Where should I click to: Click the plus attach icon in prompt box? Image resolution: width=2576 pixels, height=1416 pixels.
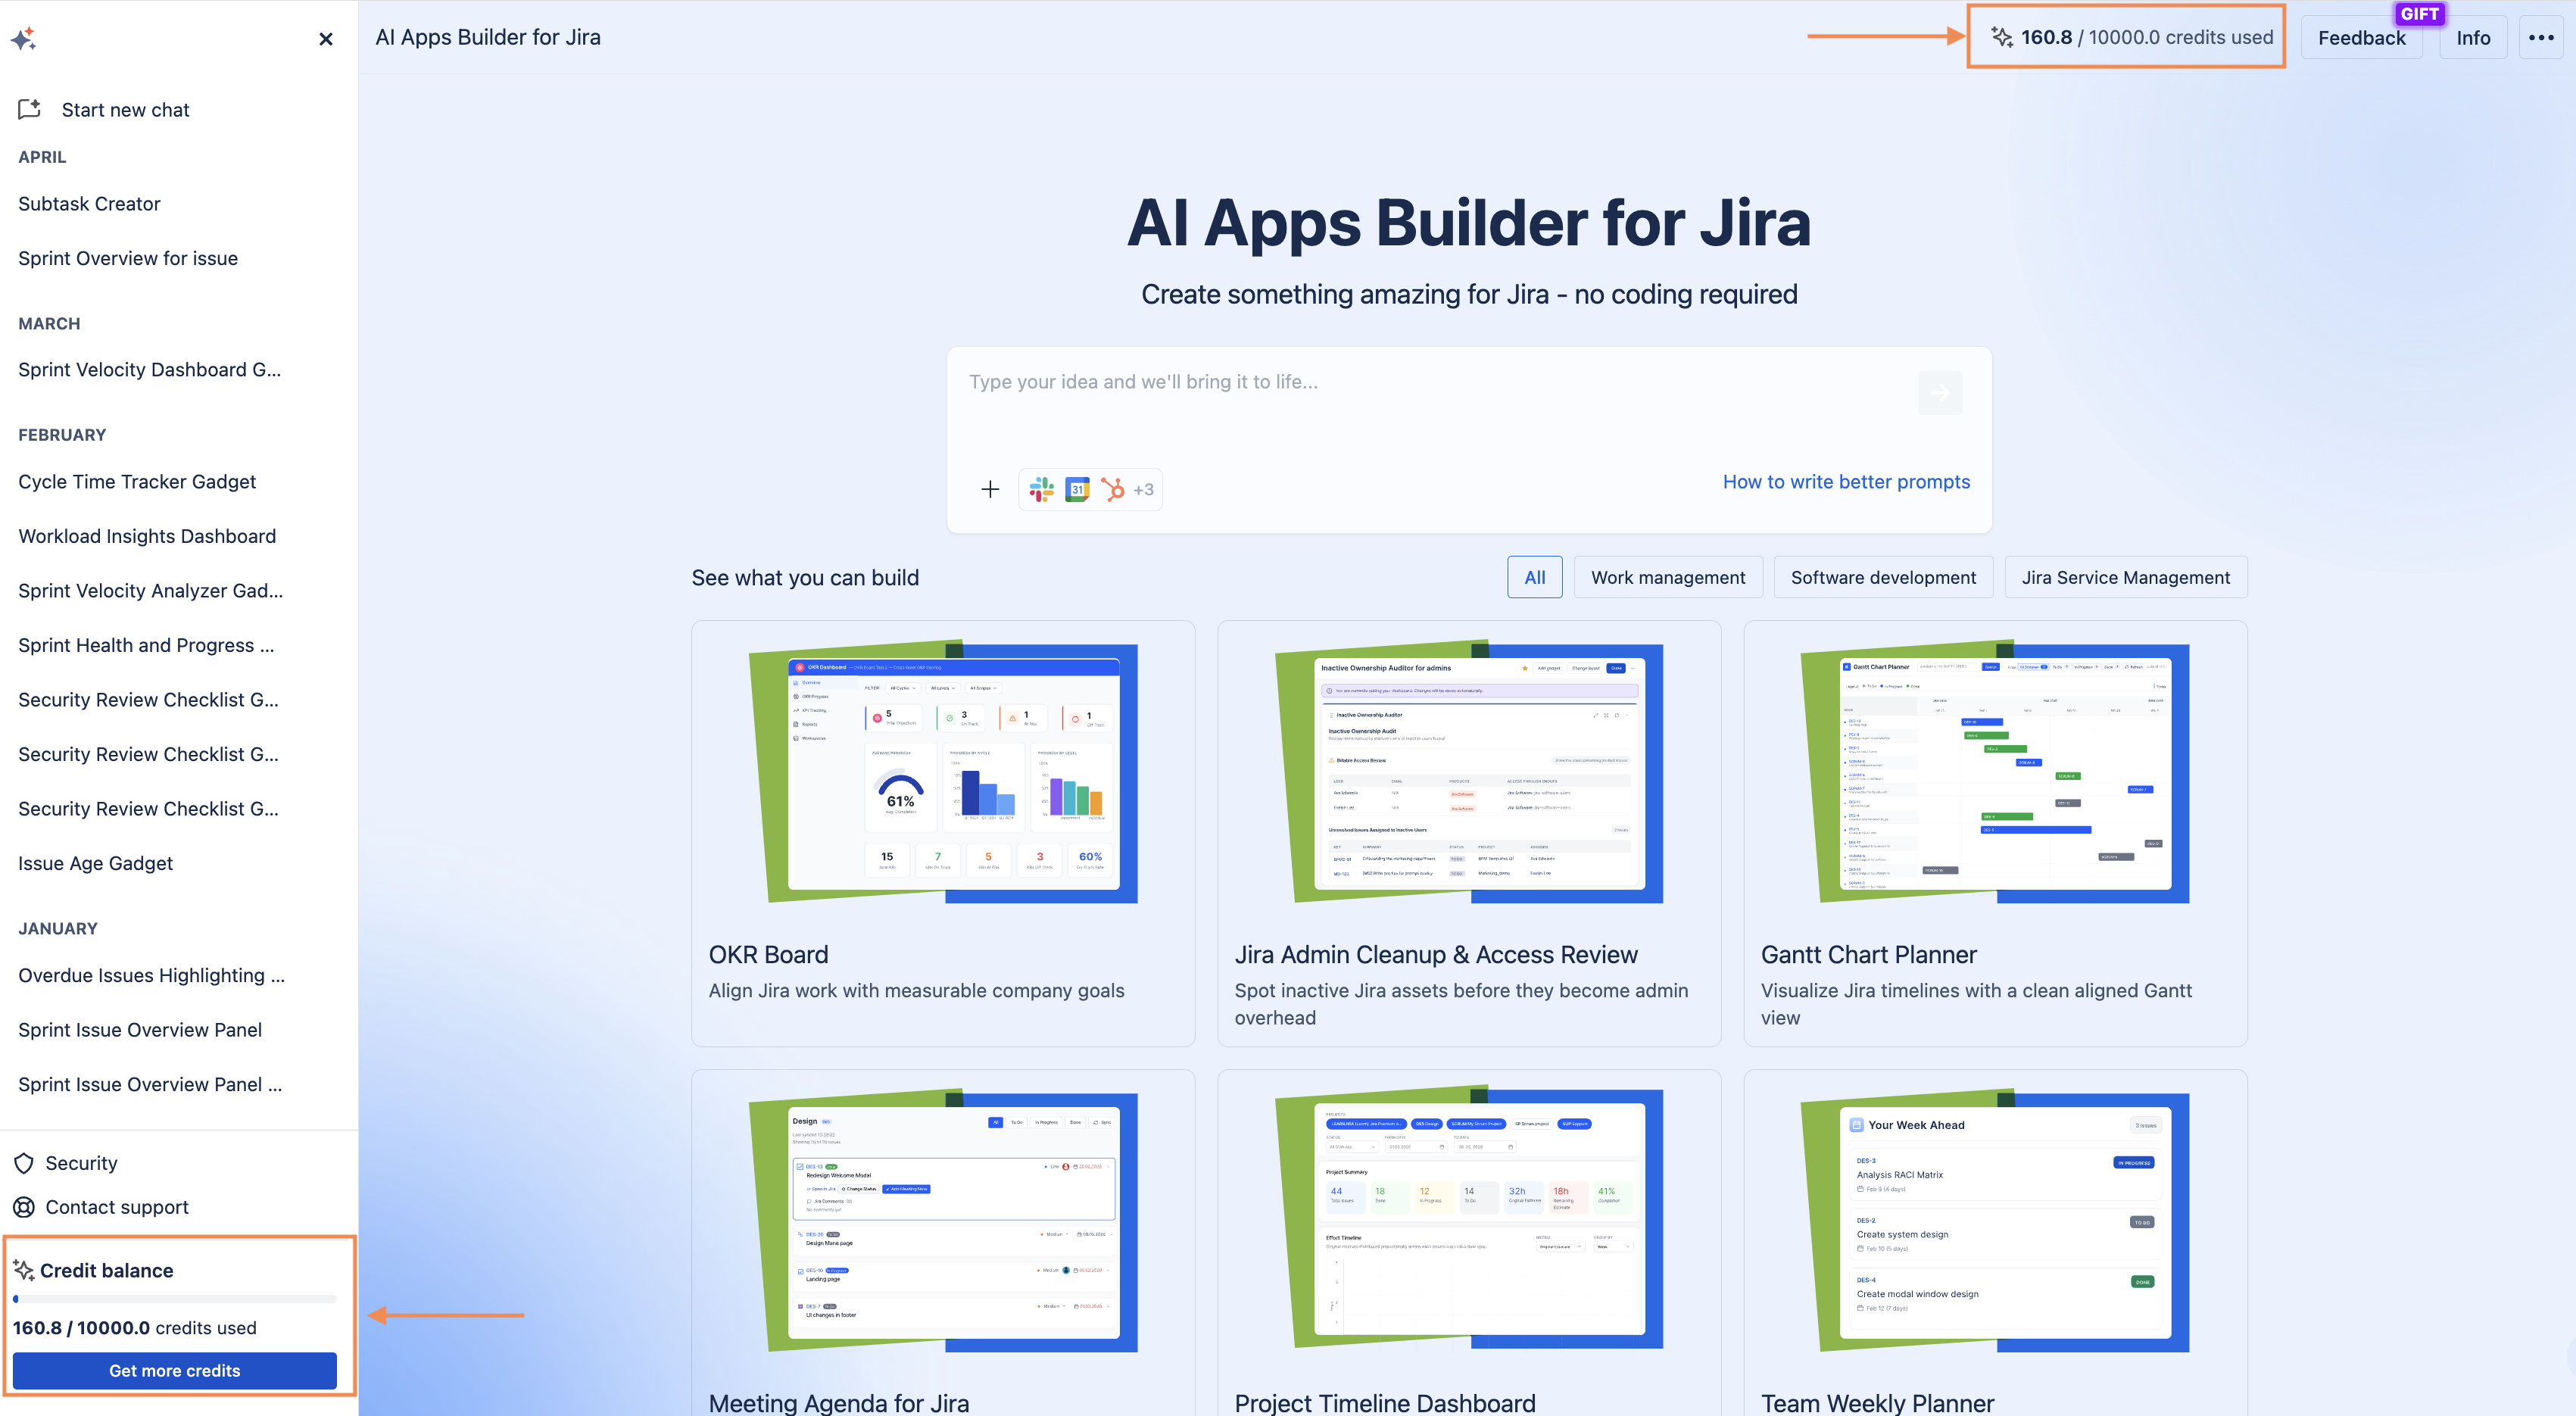click(990, 489)
